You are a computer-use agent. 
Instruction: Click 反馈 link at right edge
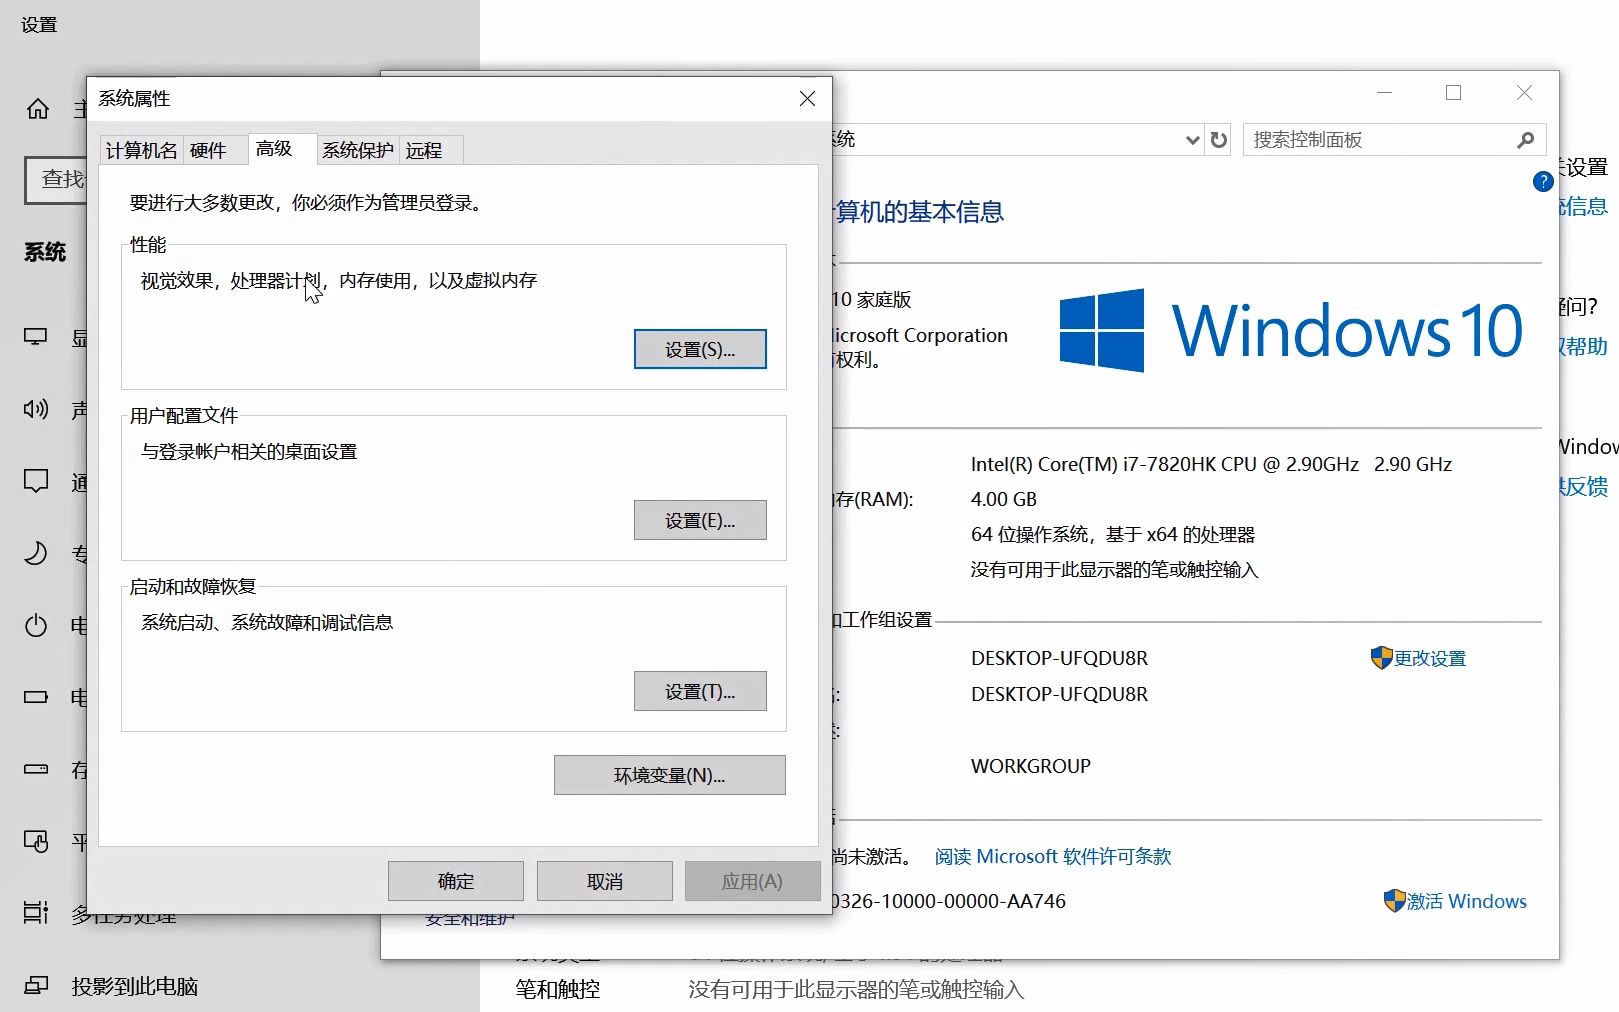pyautogui.click(x=1585, y=486)
